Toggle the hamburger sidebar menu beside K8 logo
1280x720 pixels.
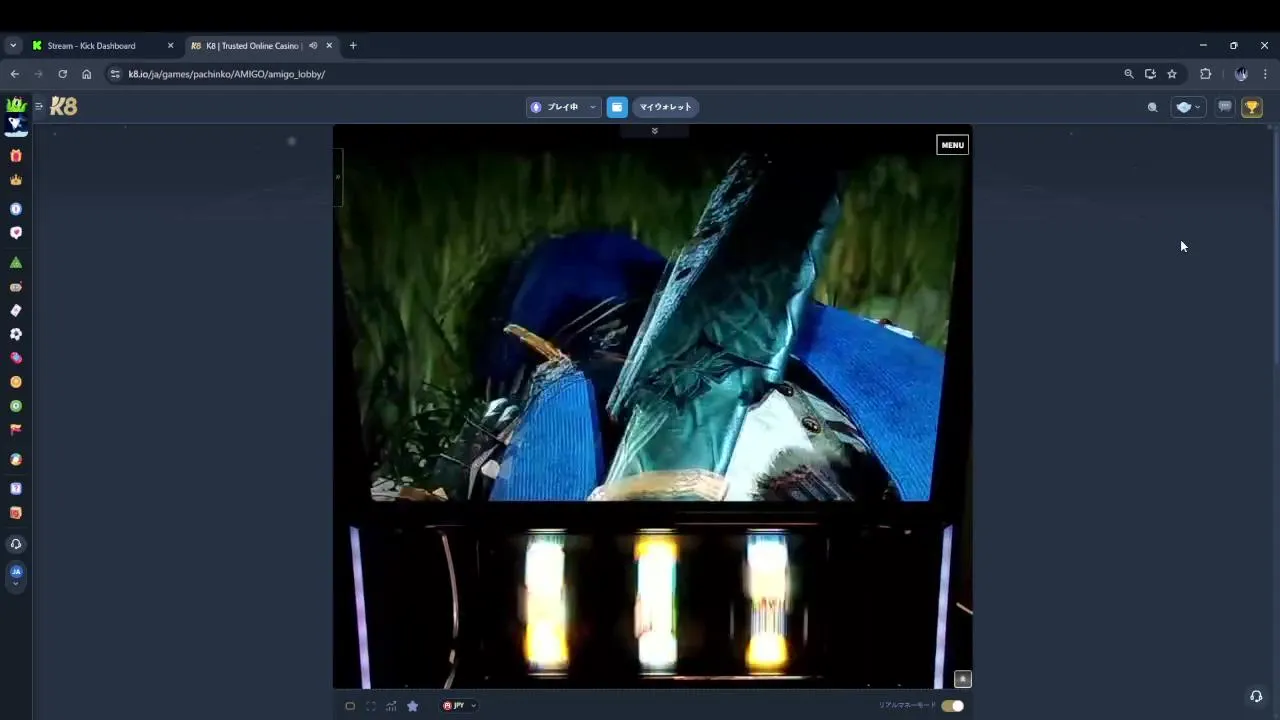pos(39,106)
